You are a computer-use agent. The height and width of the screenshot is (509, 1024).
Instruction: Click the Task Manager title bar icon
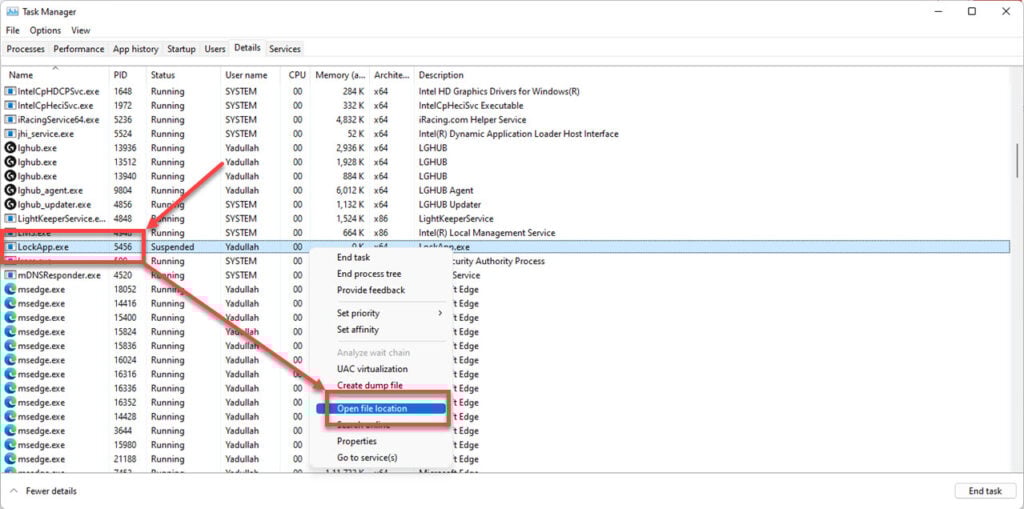pyautogui.click(x=12, y=12)
